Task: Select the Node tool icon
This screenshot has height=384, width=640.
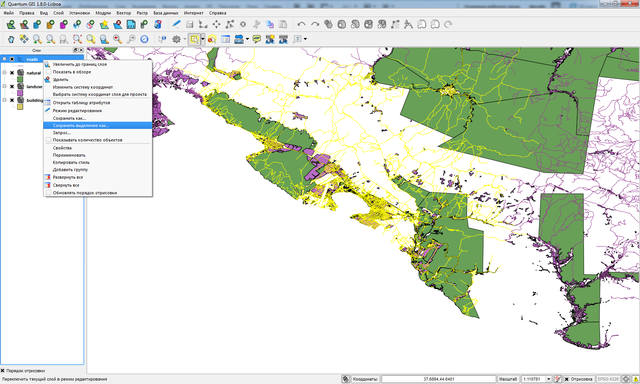Action: point(230,24)
